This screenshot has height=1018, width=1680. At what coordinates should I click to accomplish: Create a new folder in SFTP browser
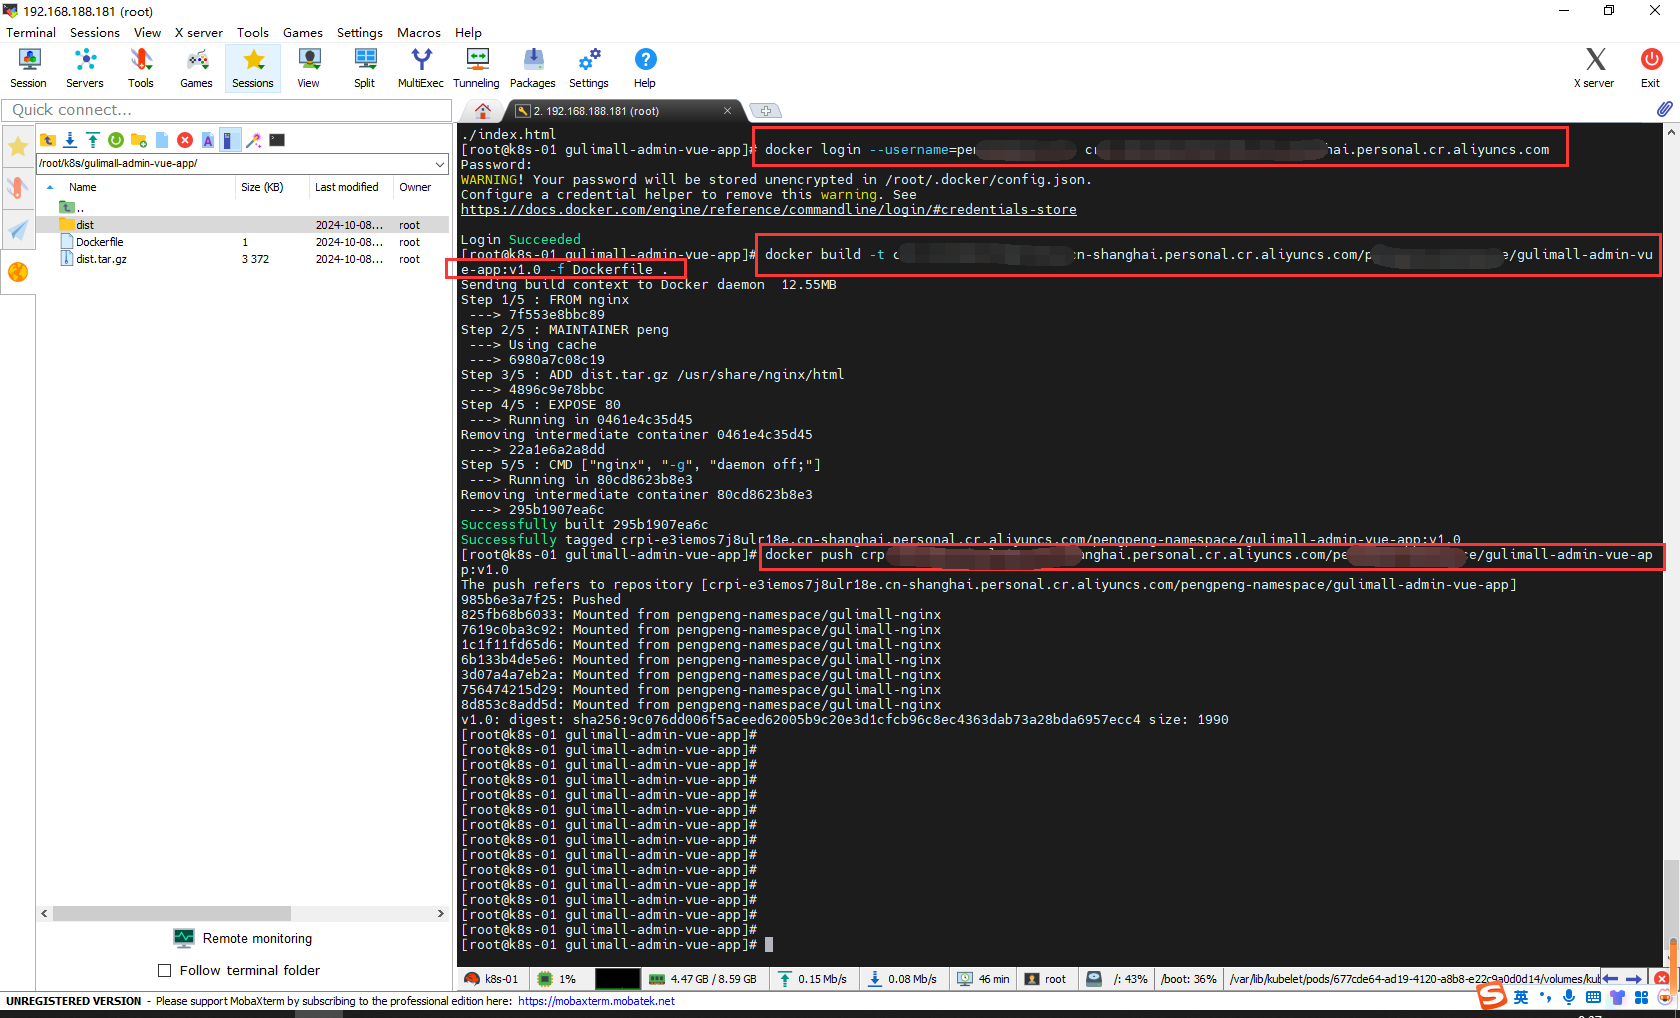coord(139,140)
